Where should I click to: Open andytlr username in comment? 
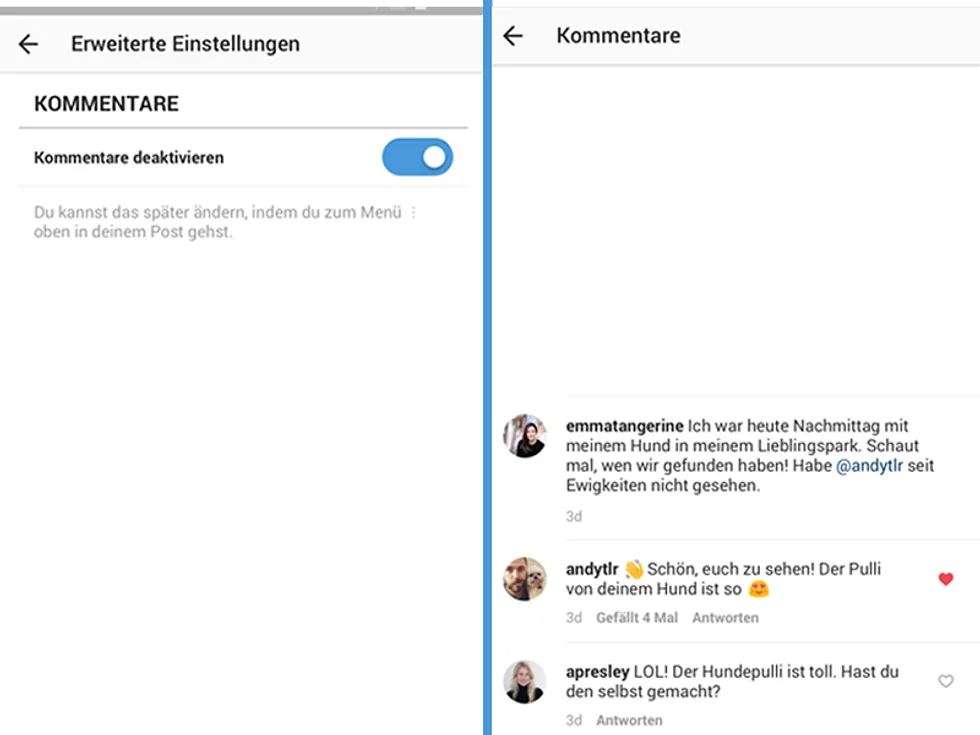pyautogui.click(x=592, y=569)
